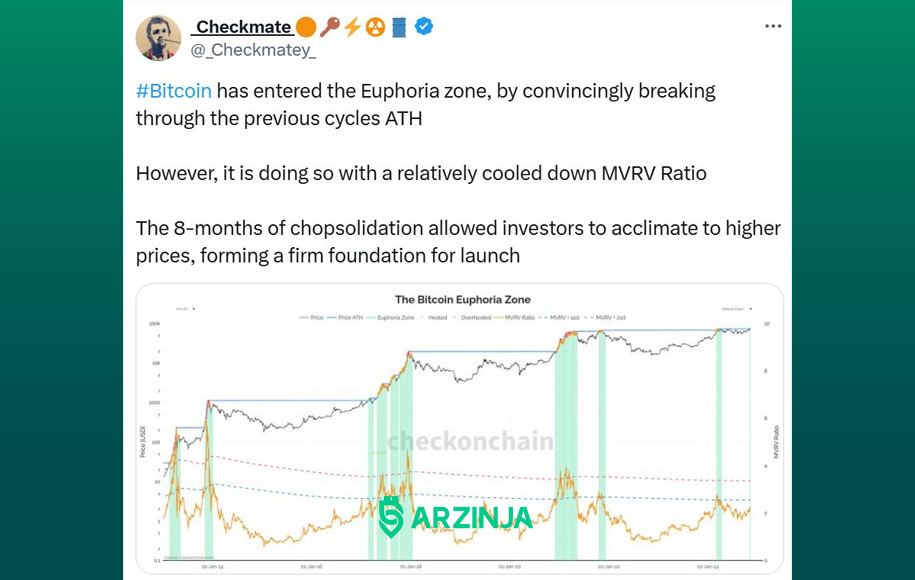Open the Info On dropdown in chart
The width and height of the screenshot is (915, 580).
(185, 309)
